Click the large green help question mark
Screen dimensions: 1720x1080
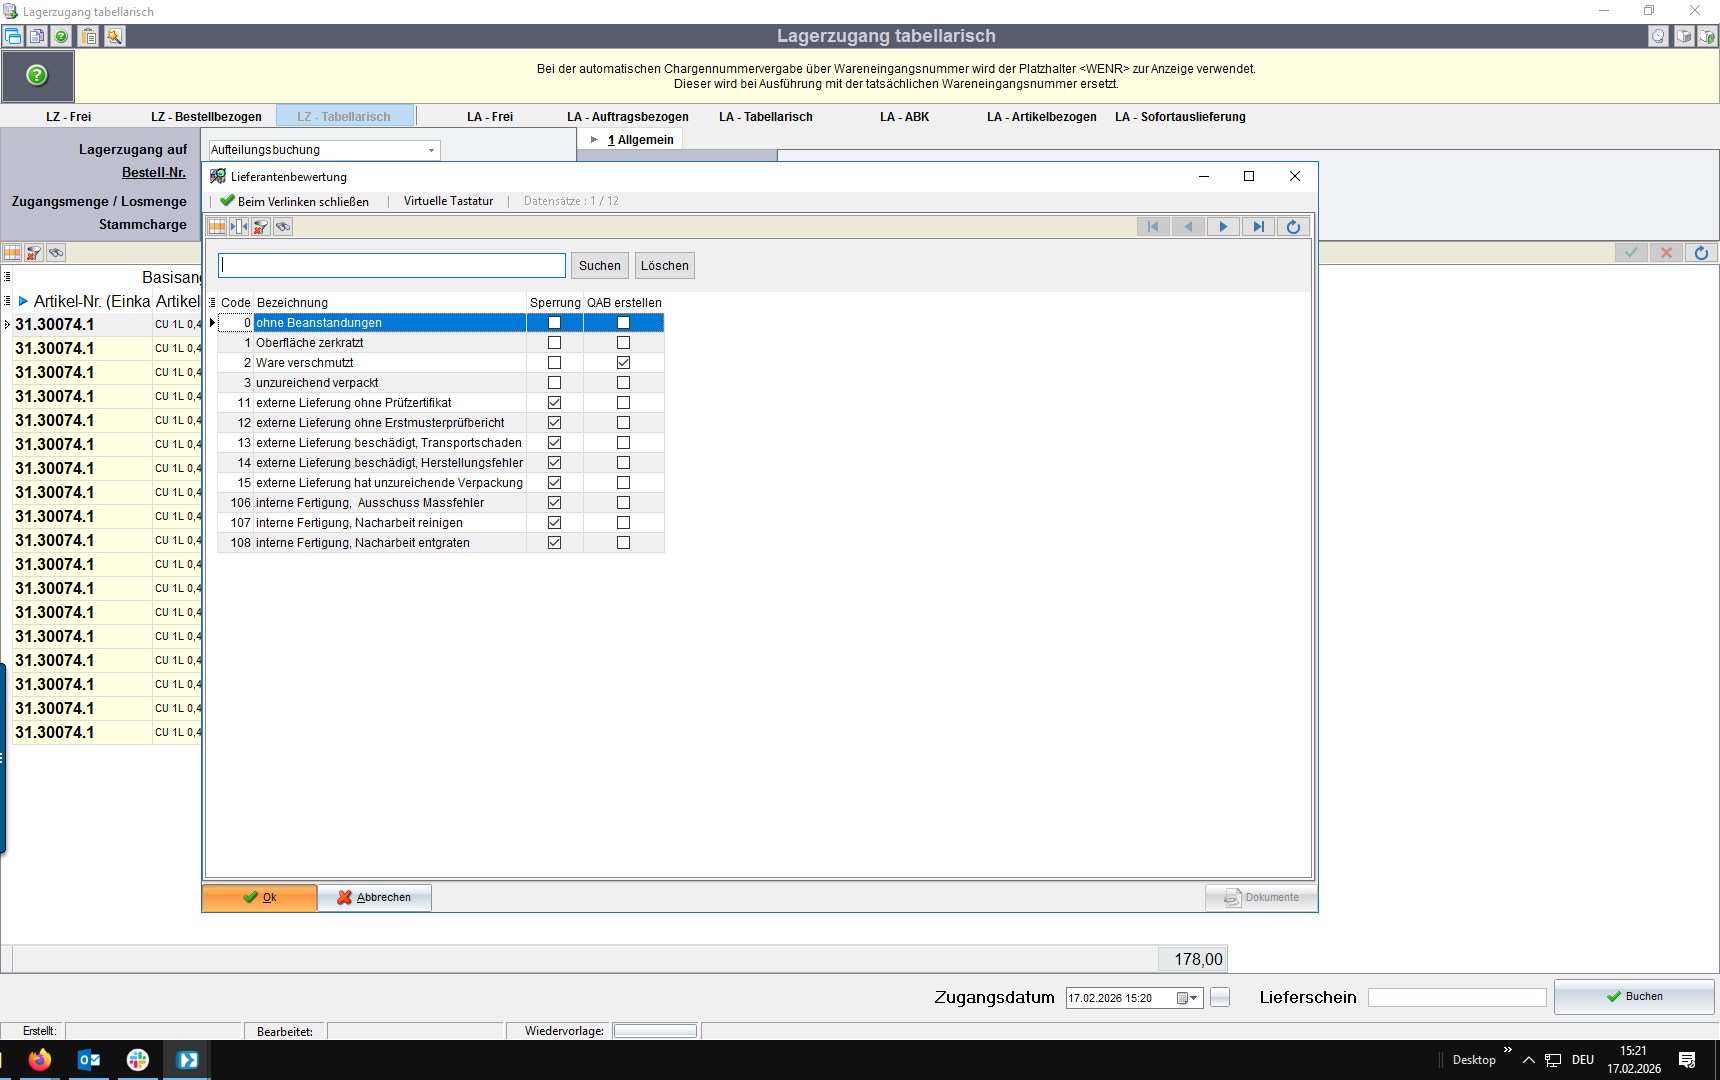coord(37,75)
